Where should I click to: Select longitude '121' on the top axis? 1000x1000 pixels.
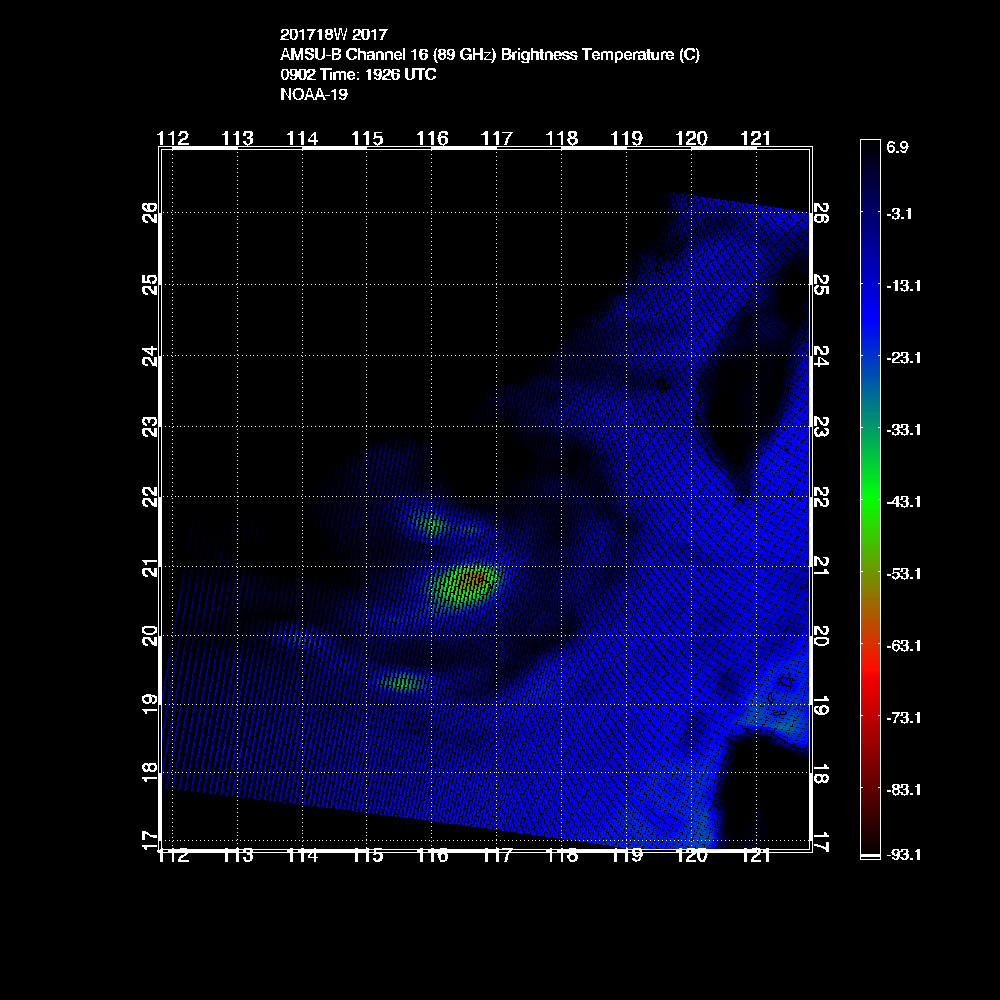pos(756,138)
